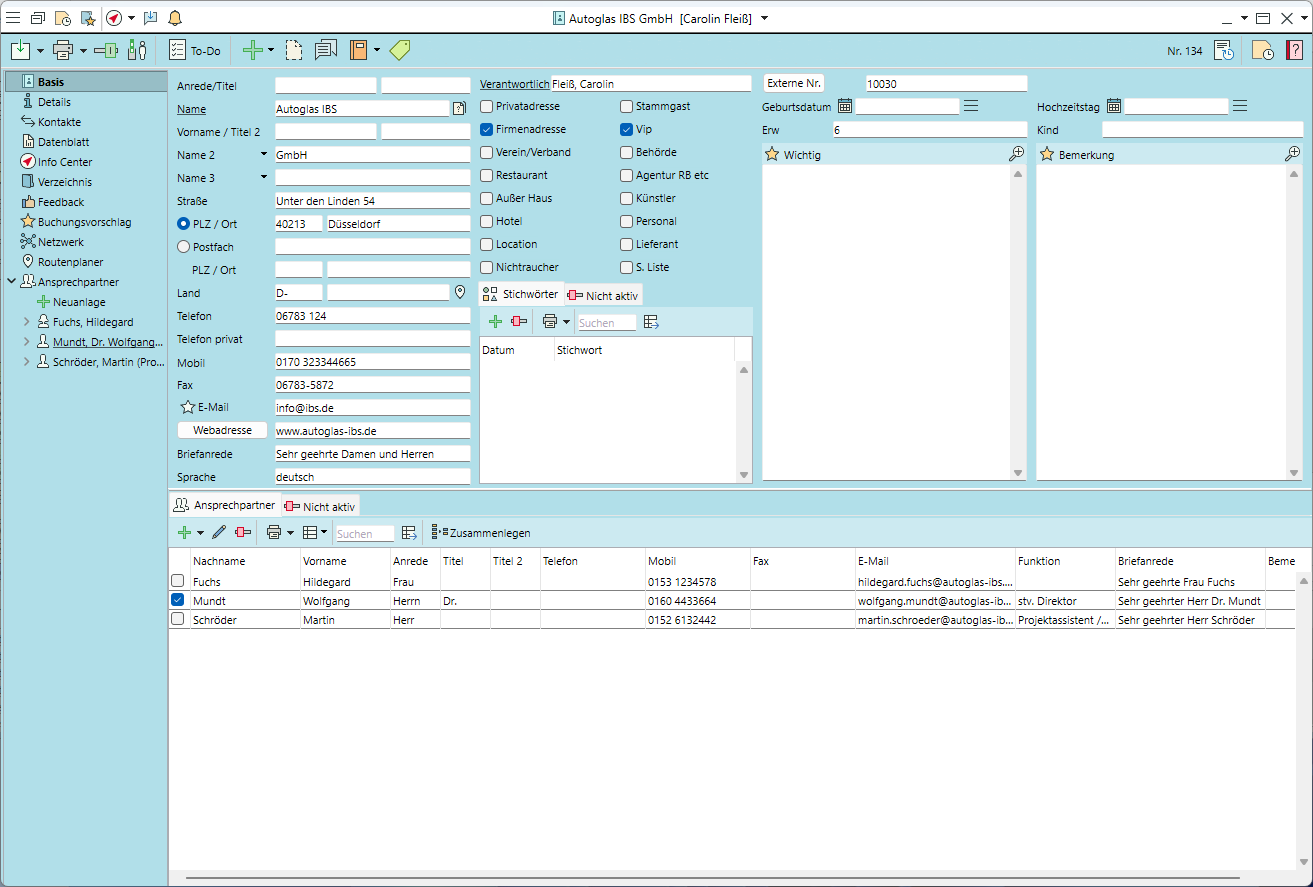Expand Fuchs, Hildegard tree node

(x=26, y=322)
